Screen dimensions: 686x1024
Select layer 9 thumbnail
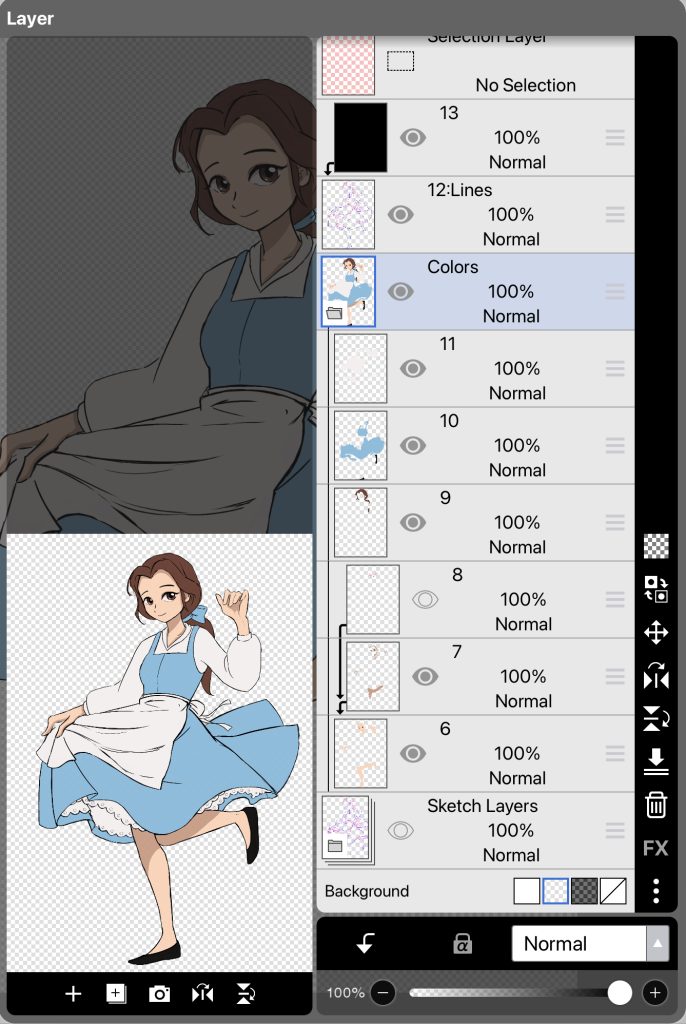pyautogui.click(x=361, y=522)
